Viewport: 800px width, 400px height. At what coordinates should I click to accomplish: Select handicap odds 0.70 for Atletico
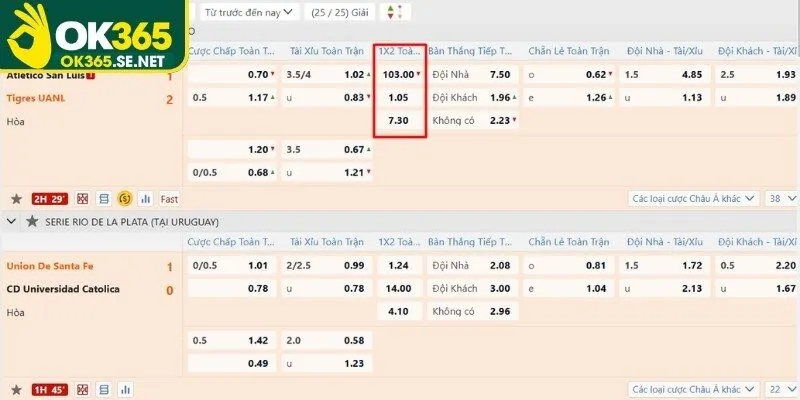(232, 74)
